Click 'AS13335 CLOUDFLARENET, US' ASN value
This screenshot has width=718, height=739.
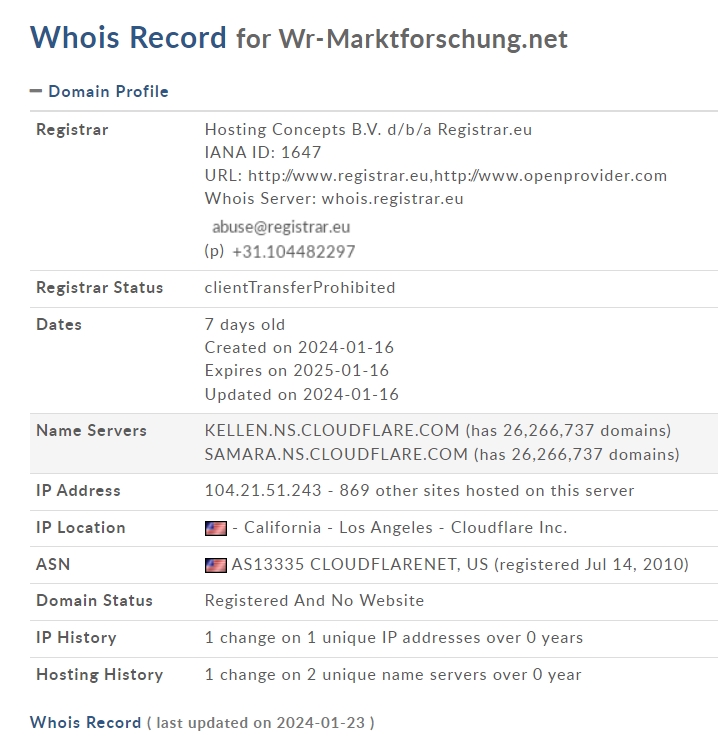pos(360,564)
